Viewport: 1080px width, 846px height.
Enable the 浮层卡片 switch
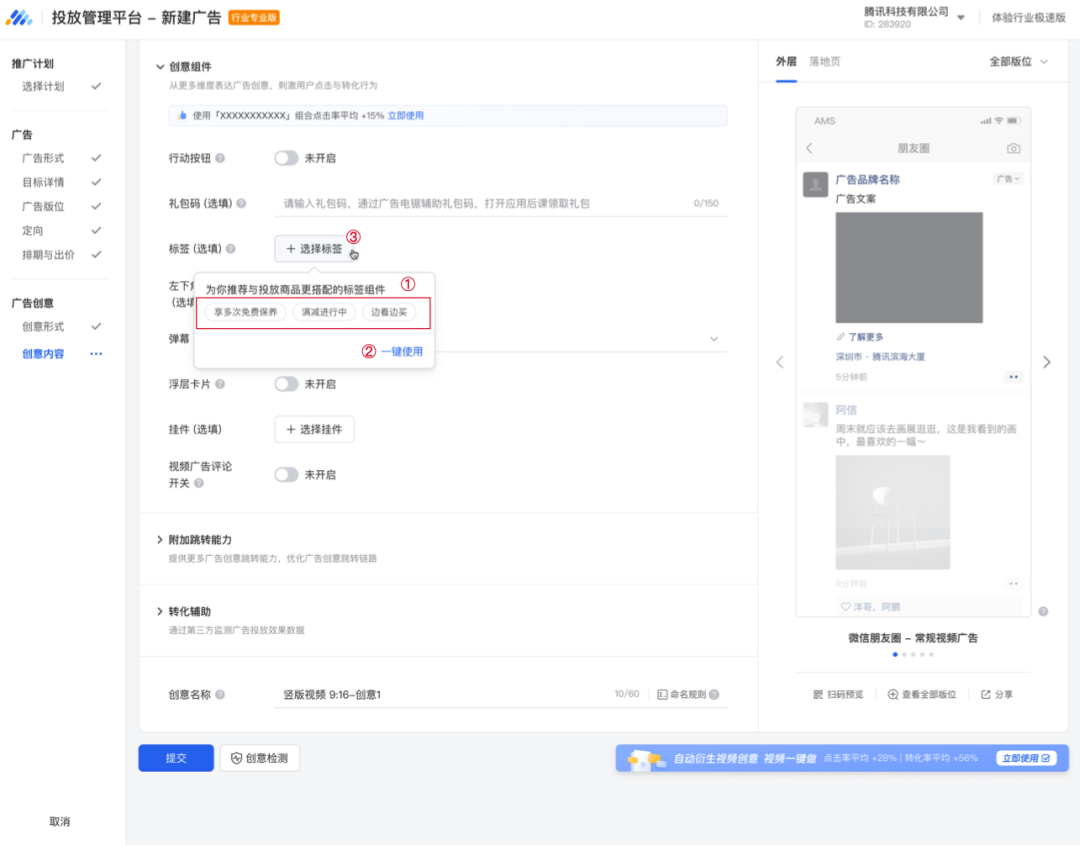(x=287, y=384)
